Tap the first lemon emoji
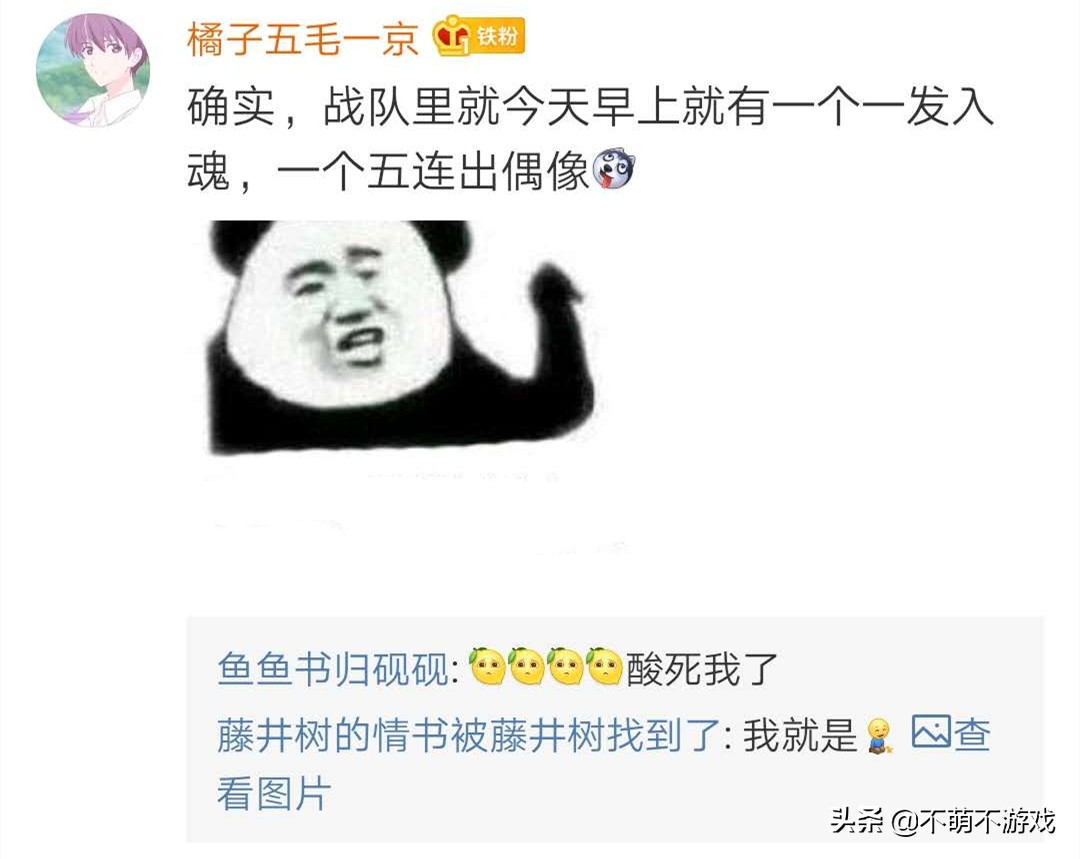Viewport: 1080px width, 859px height. (488, 666)
